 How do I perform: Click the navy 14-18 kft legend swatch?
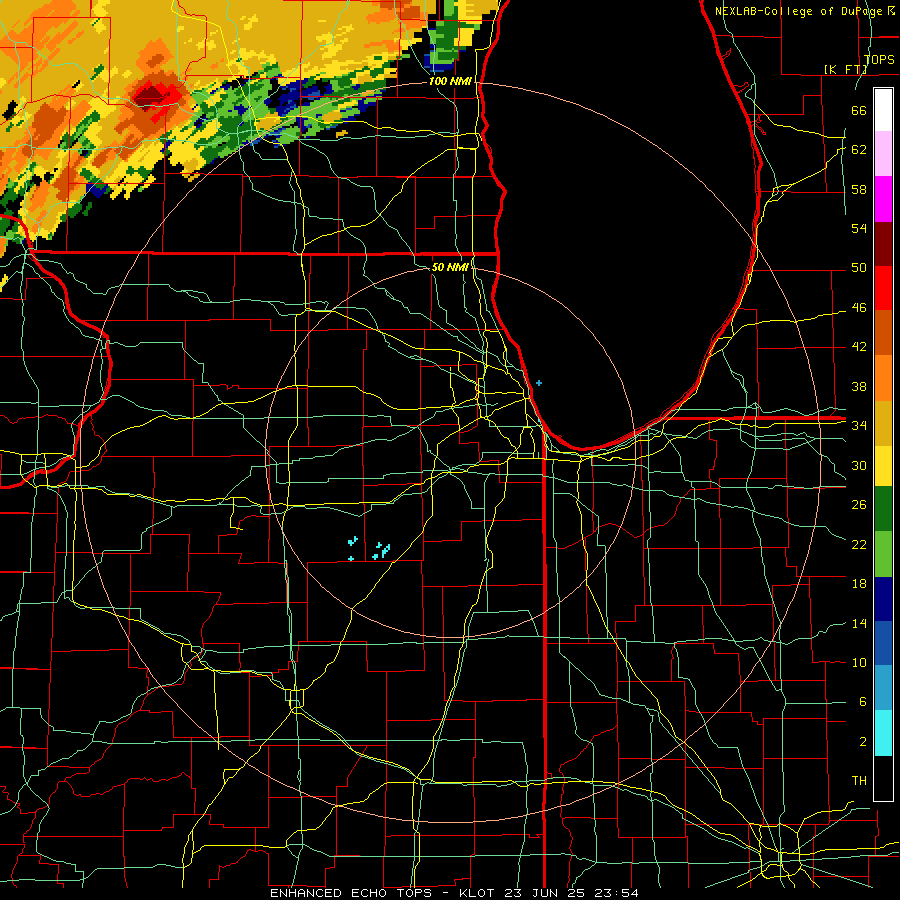[883, 599]
